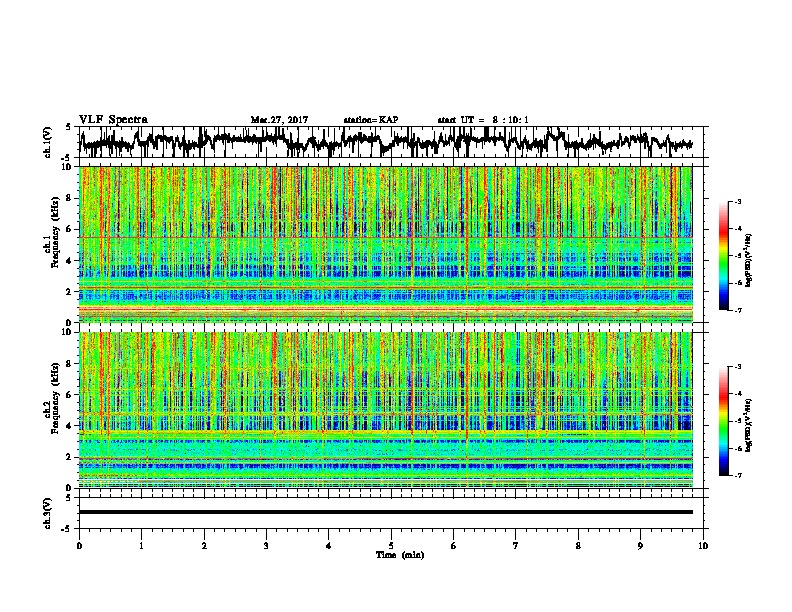Click the log(PSD) label beside ch.2 colorbar

[749, 425]
